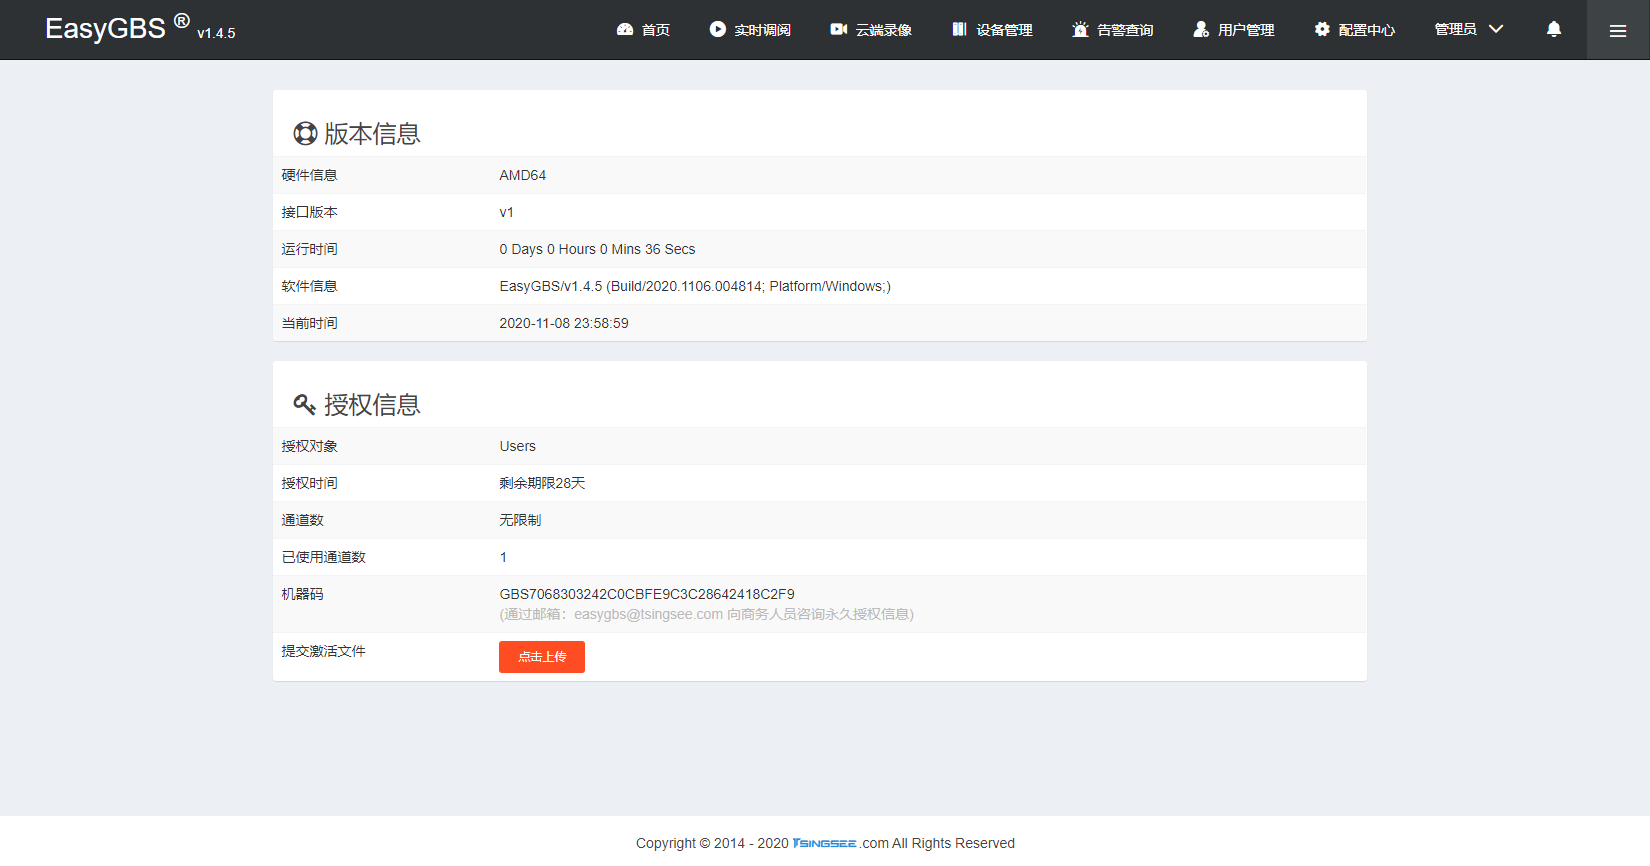Screen dimensions: 1650x866
Task: Open 设备管理 device management
Action: [x=992, y=30]
